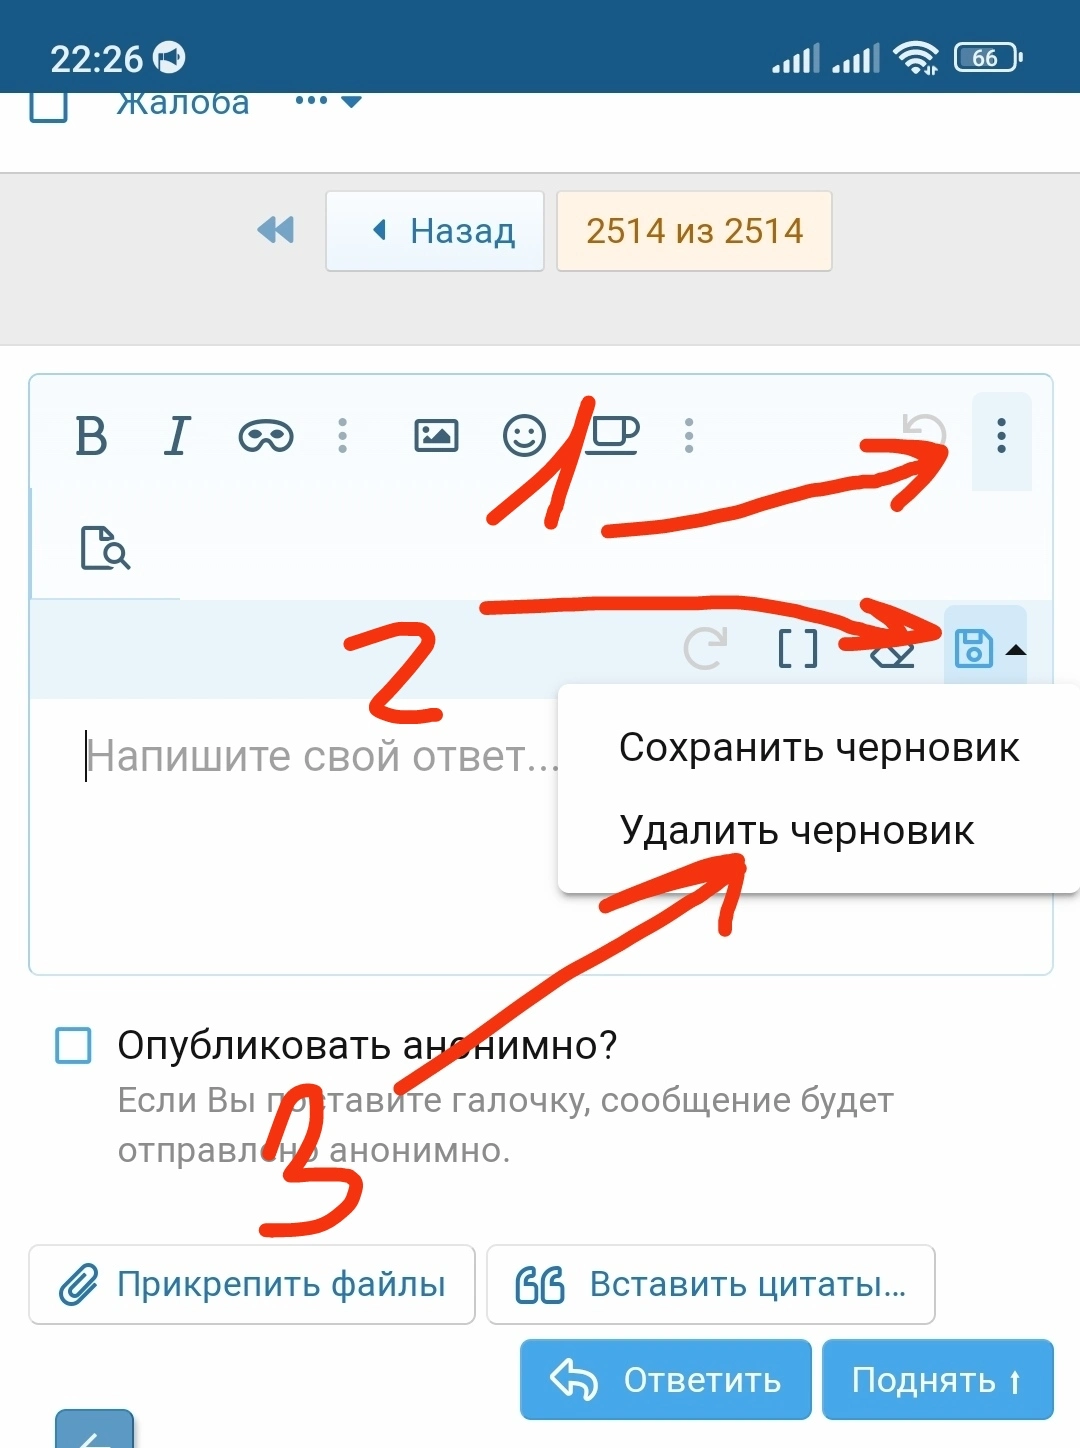Enable the publish anonymously checkbox

(x=73, y=1046)
